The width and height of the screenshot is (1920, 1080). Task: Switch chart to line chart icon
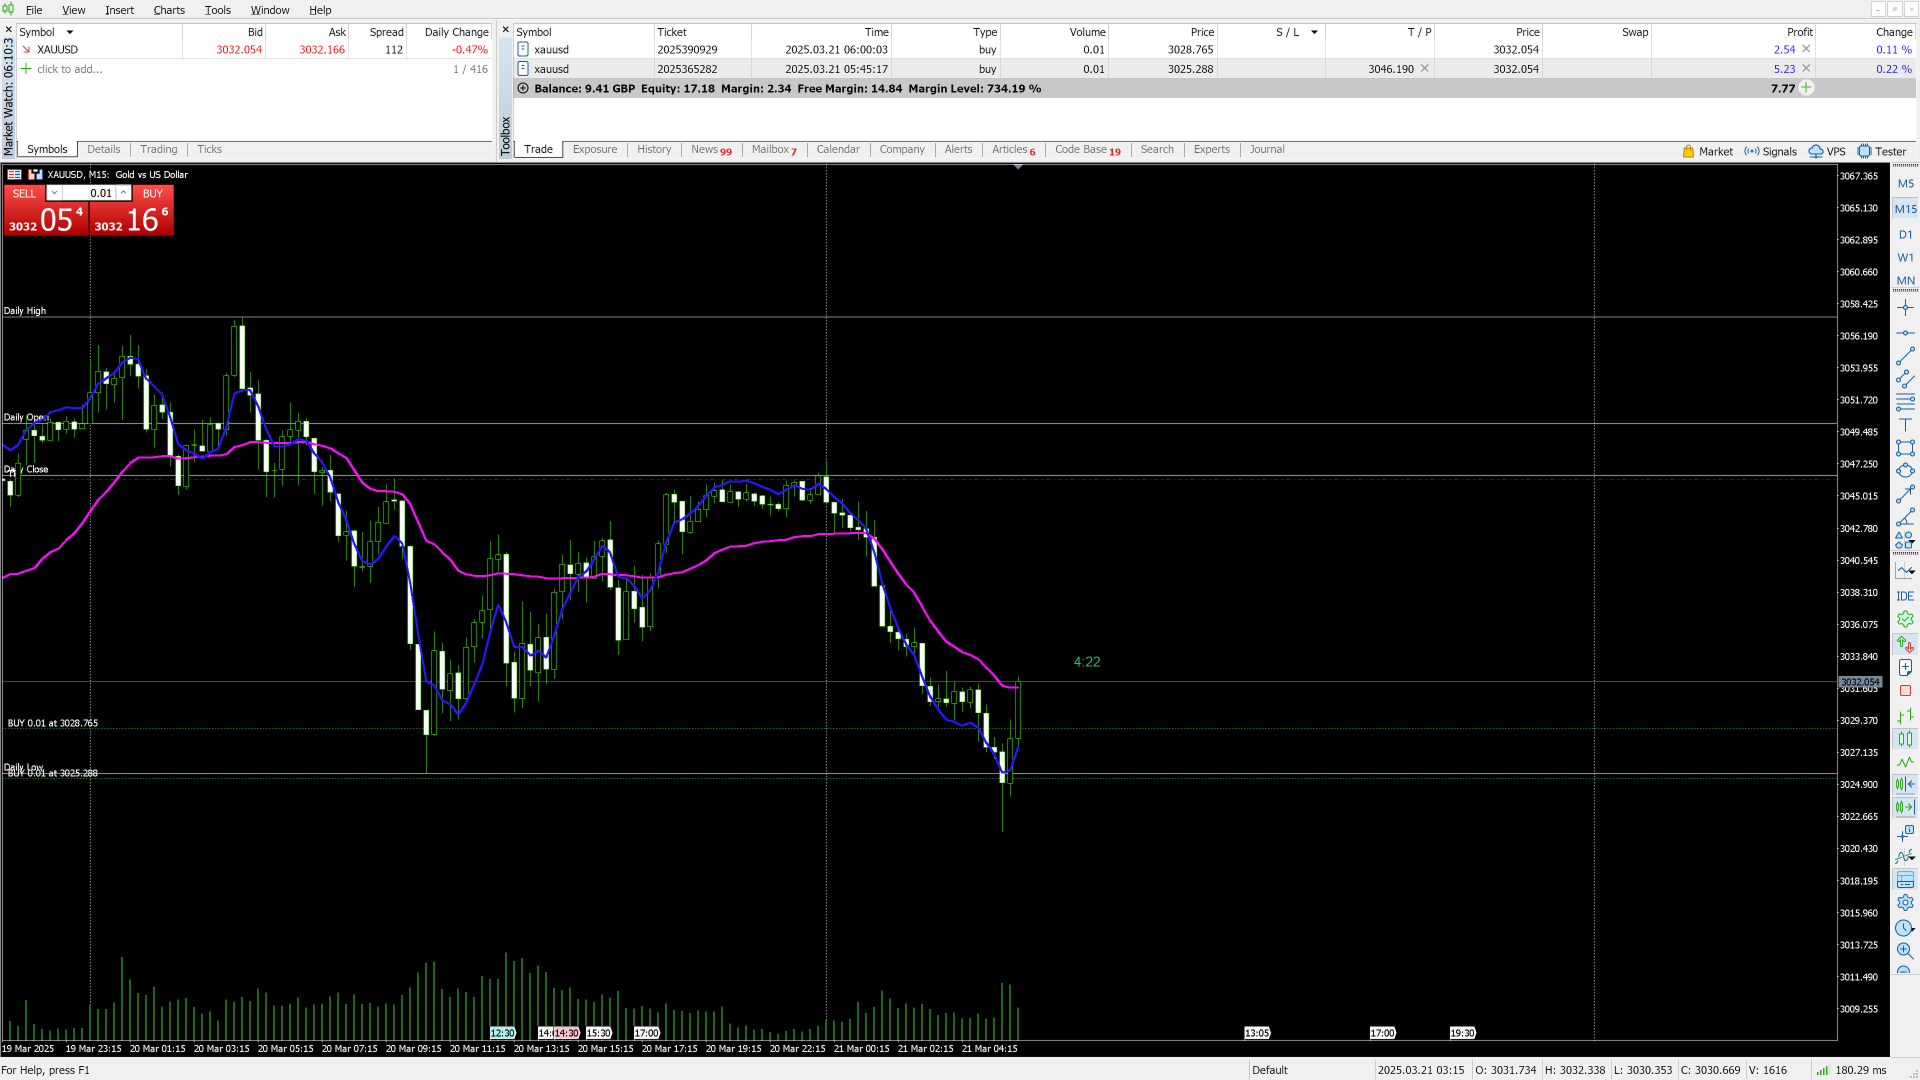1905,762
